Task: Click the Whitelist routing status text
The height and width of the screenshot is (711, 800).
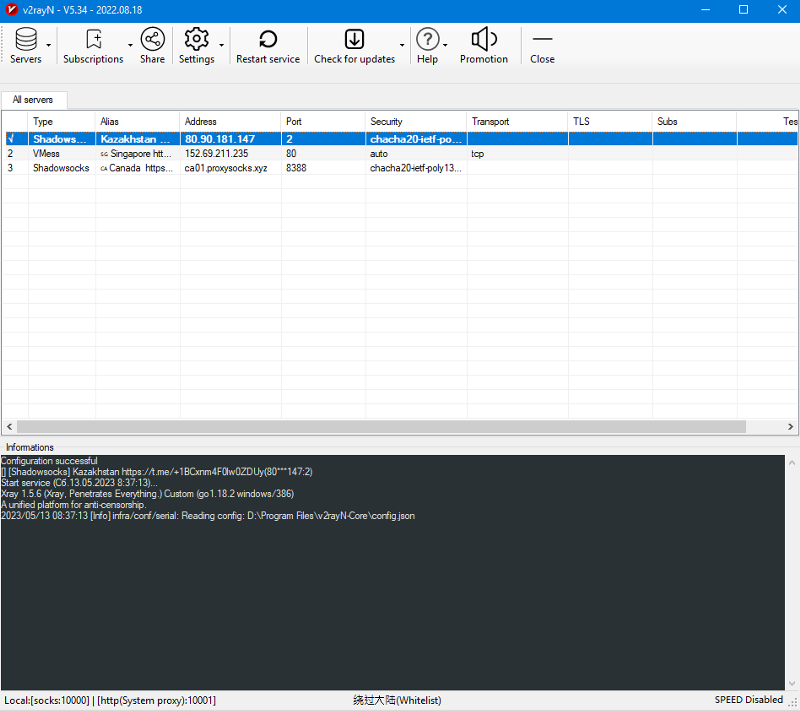Action: pyautogui.click(x=397, y=701)
